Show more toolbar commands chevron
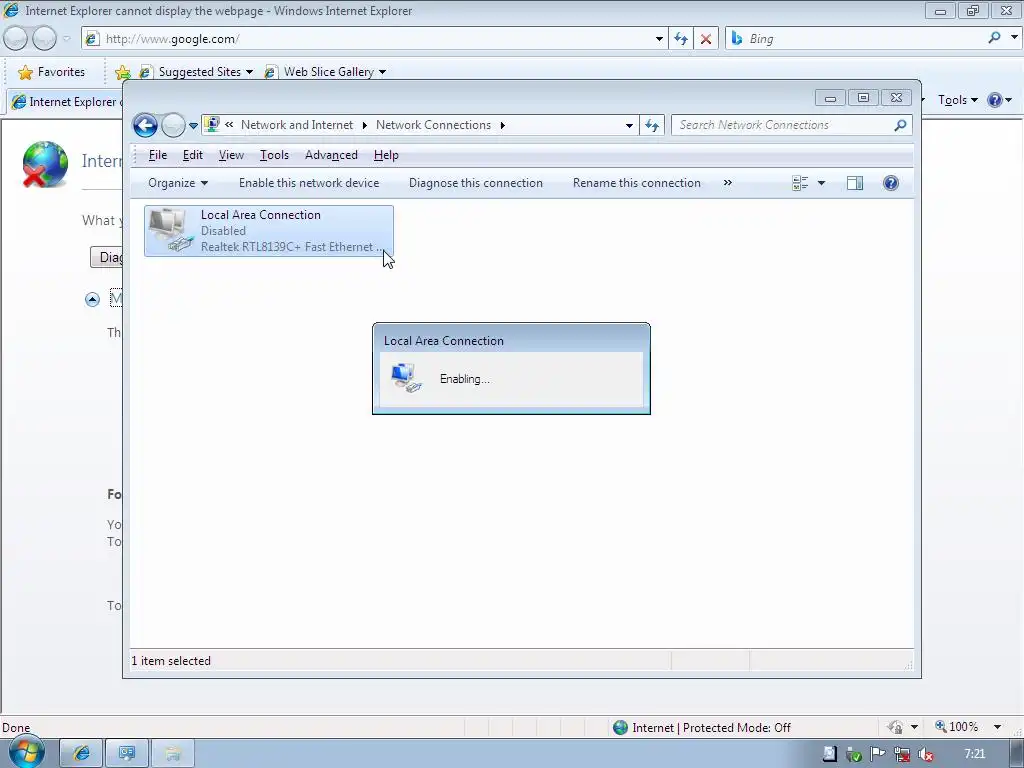 coord(728,183)
